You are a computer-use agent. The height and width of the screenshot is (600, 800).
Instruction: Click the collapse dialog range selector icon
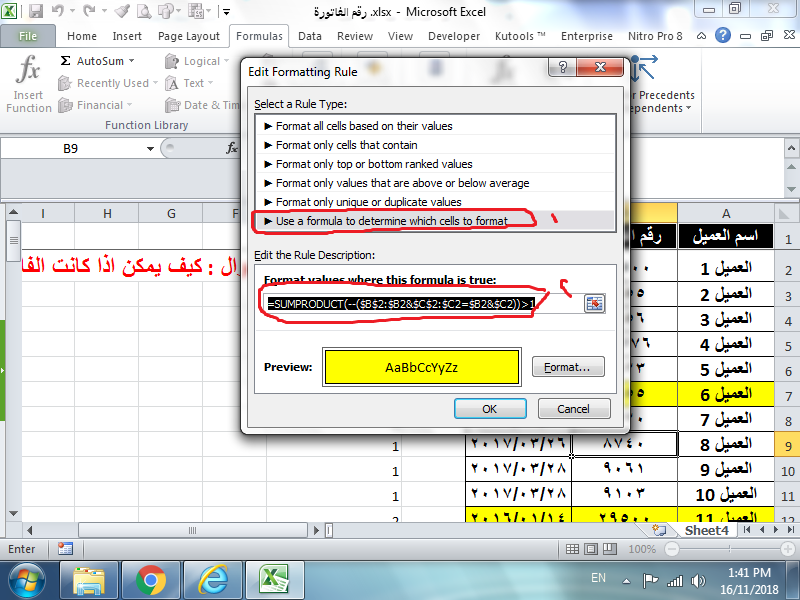594,304
